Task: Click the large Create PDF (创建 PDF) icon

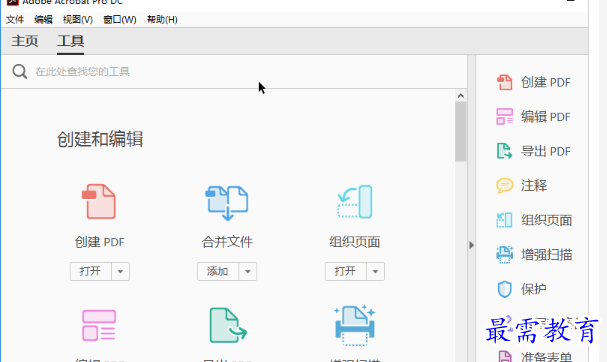Action: (99, 201)
